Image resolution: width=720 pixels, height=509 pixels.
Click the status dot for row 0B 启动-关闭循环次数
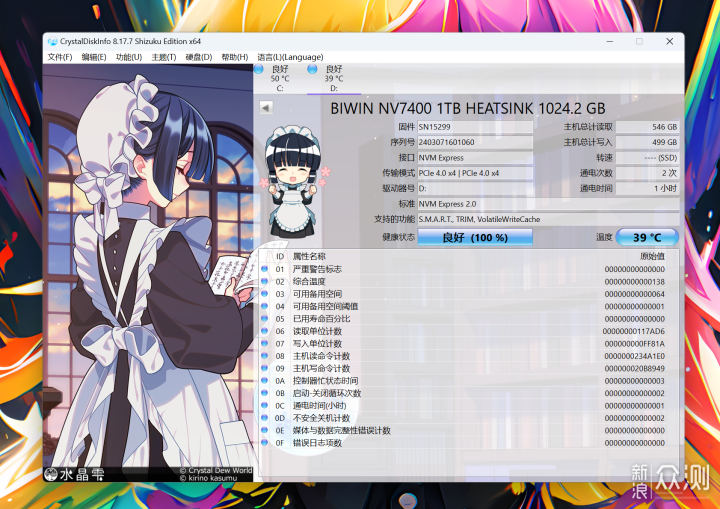pos(264,393)
